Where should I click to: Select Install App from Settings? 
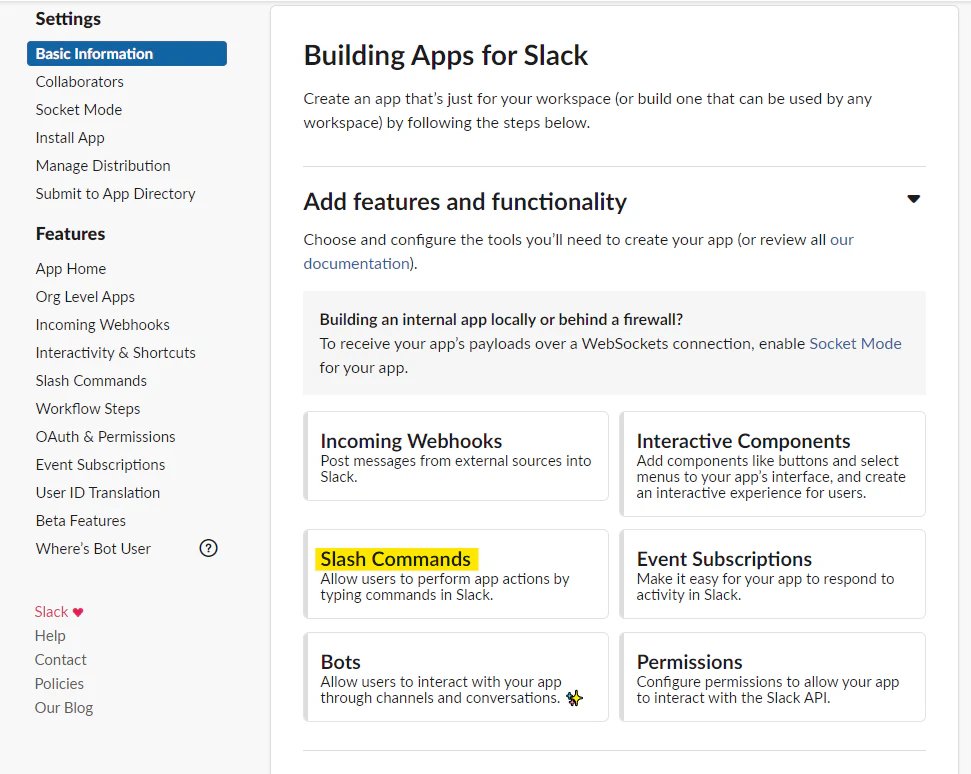(x=70, y=138)
